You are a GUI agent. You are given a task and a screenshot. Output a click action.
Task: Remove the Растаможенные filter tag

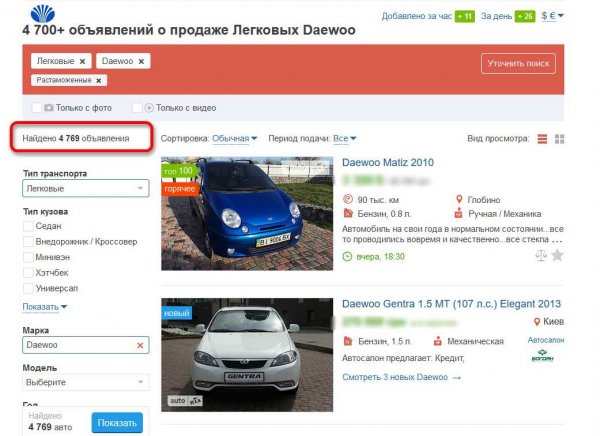click(x=99, y=80)
